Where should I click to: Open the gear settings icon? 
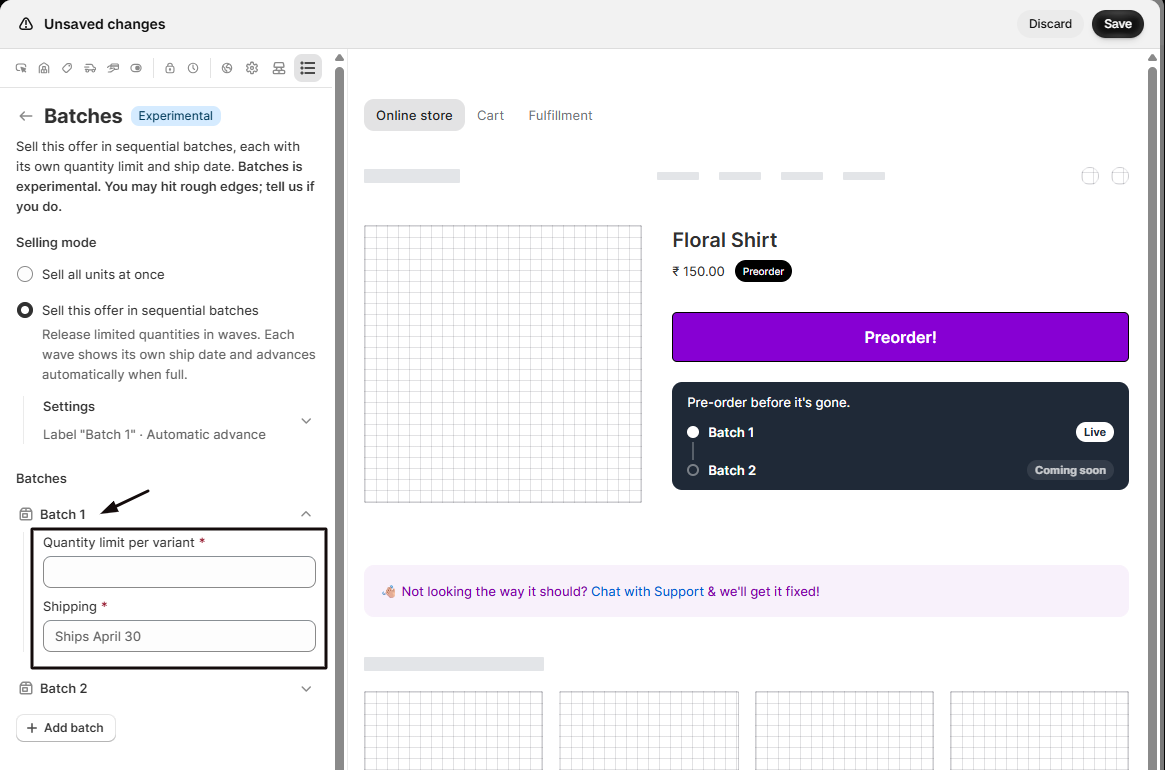pos(252,68)
